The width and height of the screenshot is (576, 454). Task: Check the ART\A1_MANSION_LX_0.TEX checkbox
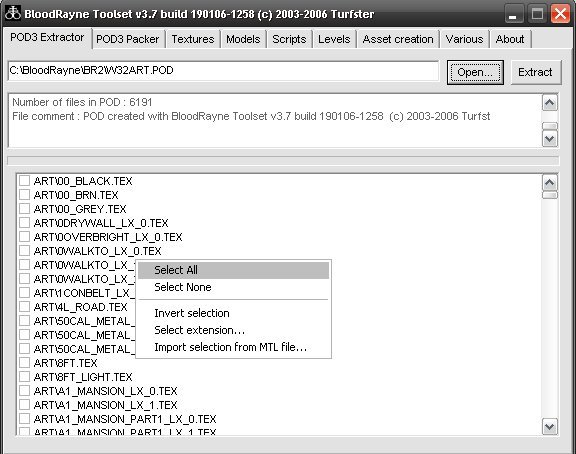click(24, 390)
